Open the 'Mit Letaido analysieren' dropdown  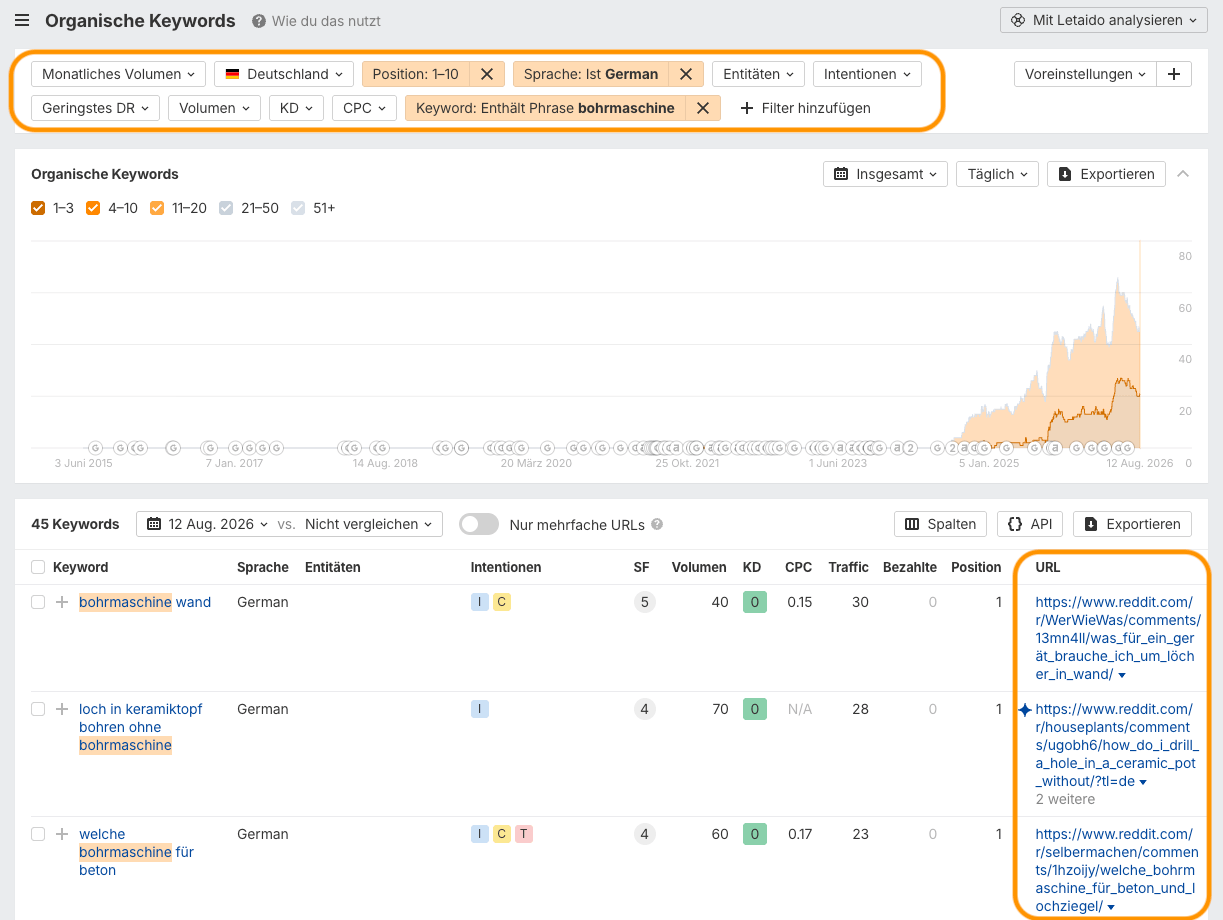pos(1103,20)
